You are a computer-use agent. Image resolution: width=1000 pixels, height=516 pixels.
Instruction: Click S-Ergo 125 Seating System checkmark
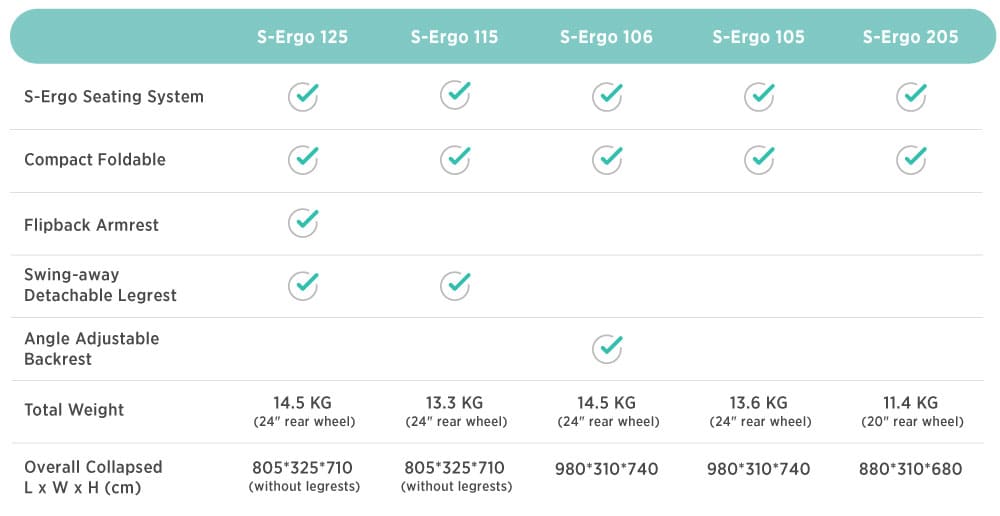304,96
